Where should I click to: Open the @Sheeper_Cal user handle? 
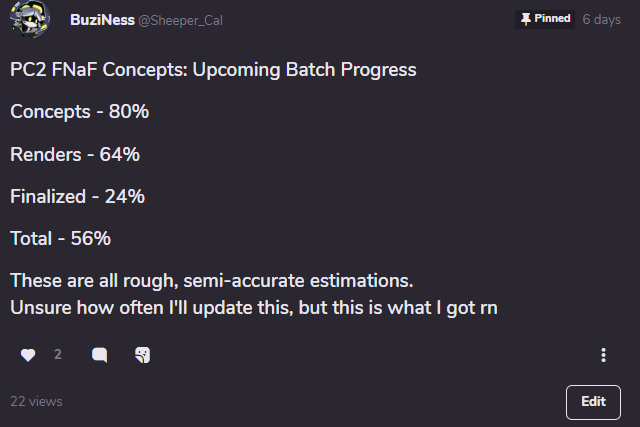point(180,20)
